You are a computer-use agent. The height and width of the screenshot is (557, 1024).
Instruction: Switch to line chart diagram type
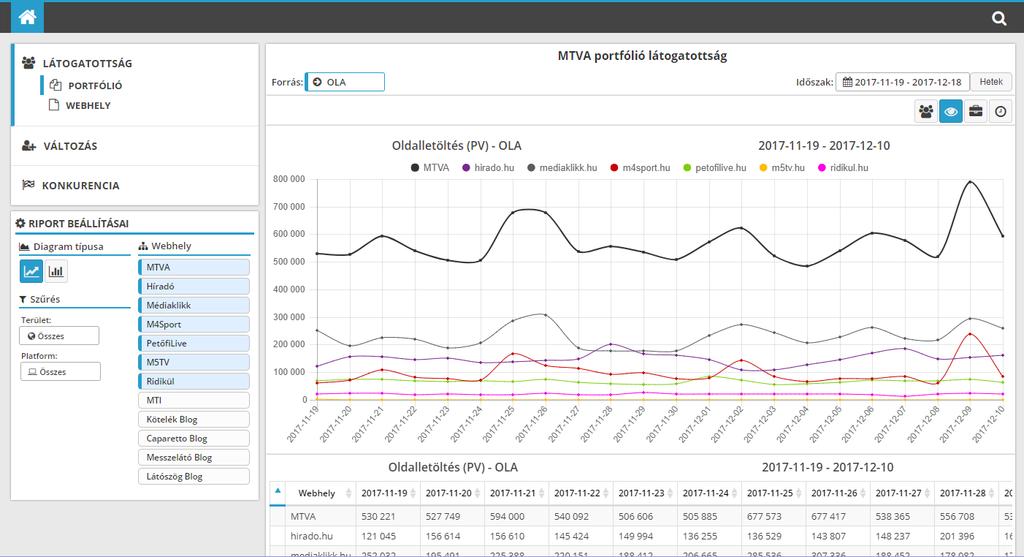[31, 271]
